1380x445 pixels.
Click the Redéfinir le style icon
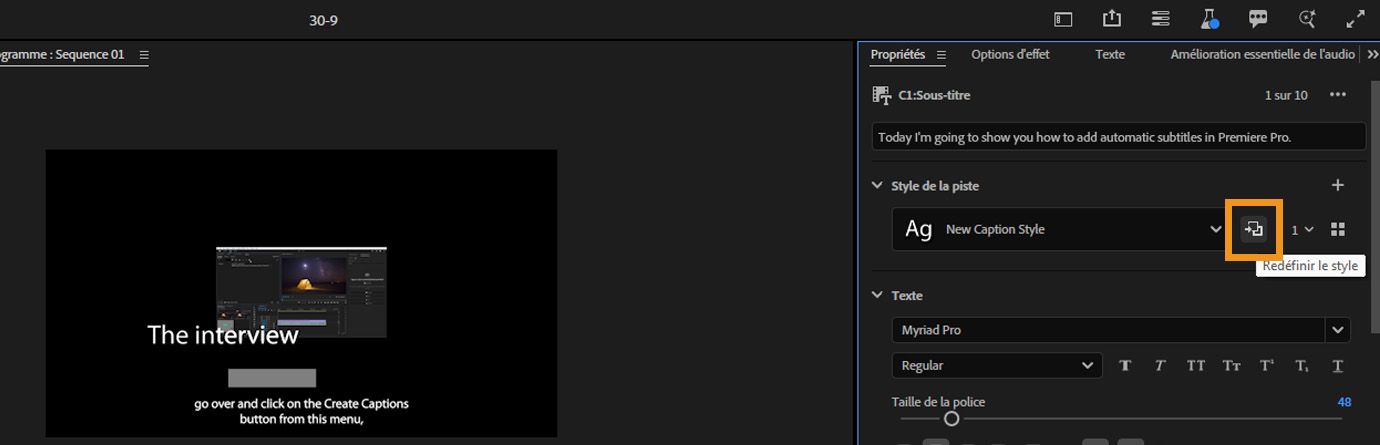click(x=1254, y=229)
